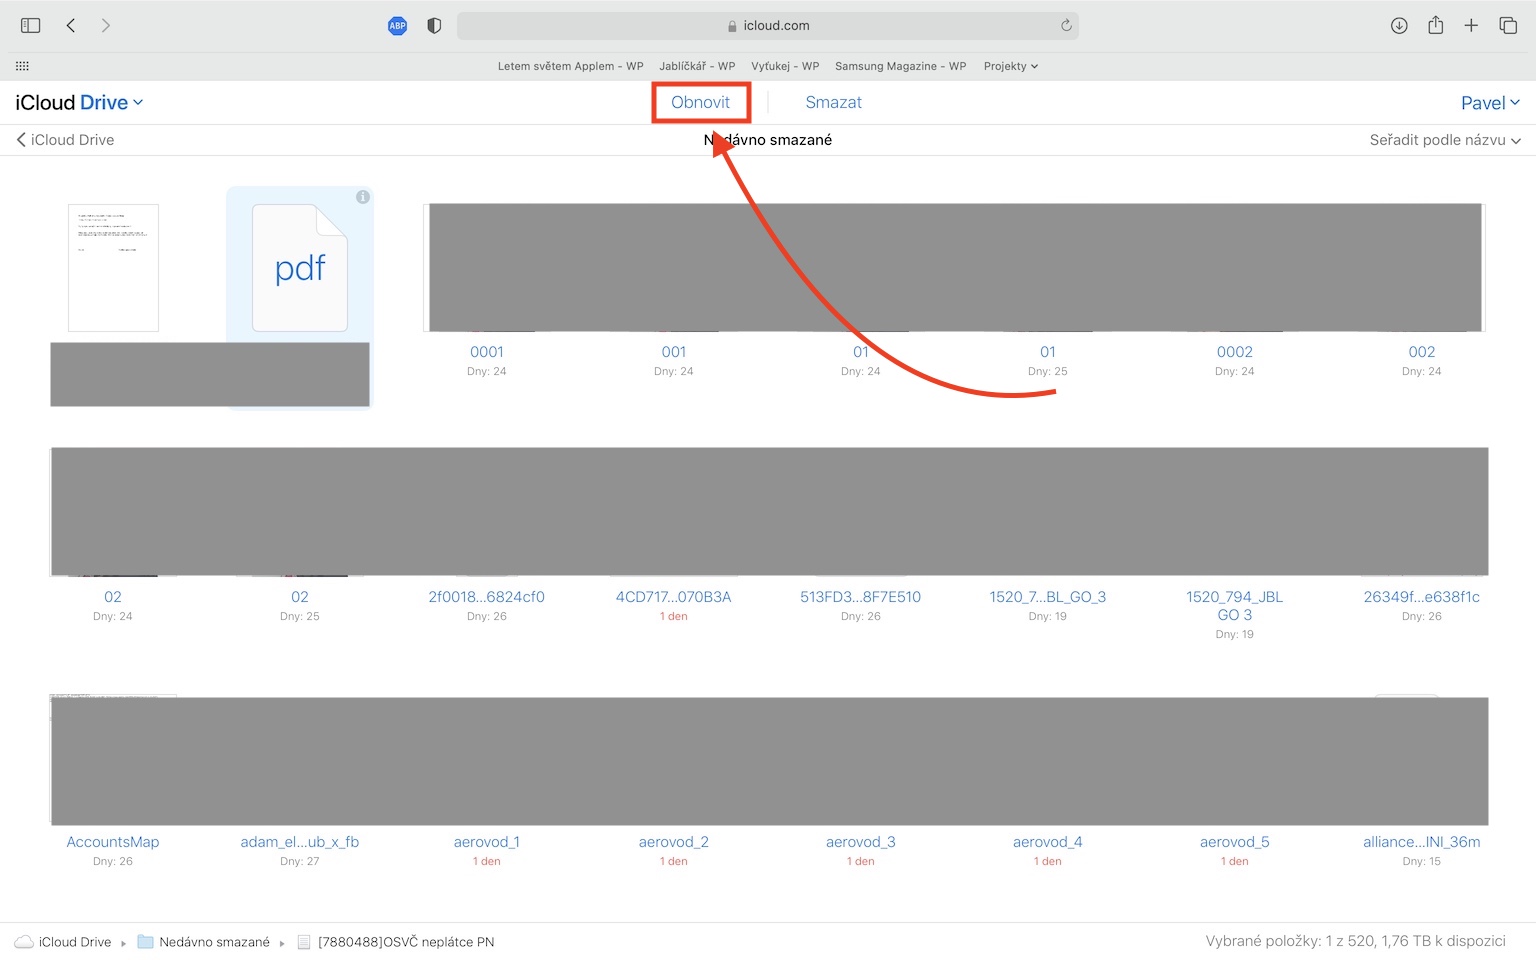Click the Obnovit restore button
This screenshot has width=1536, height=960.
[x=700, y=102]
